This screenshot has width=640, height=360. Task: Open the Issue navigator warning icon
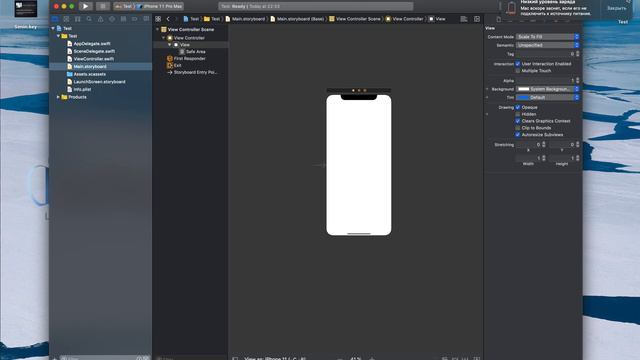click(x=100, y=19)
